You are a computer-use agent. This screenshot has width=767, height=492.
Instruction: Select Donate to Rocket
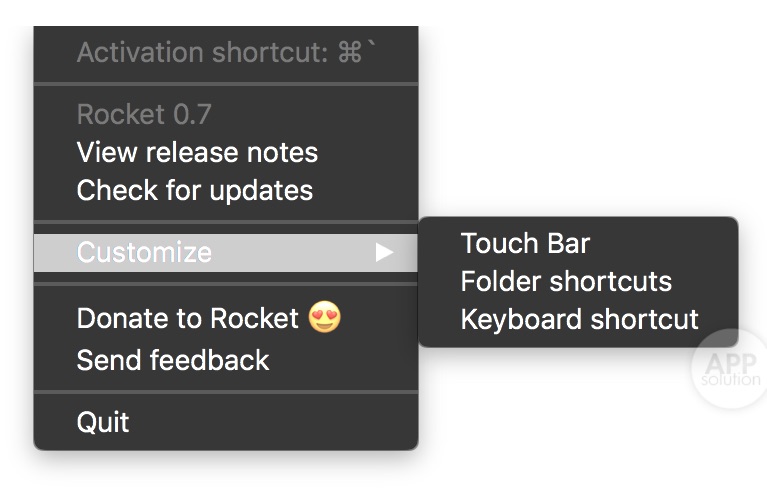pyautogui.click(x=187, y=319)
